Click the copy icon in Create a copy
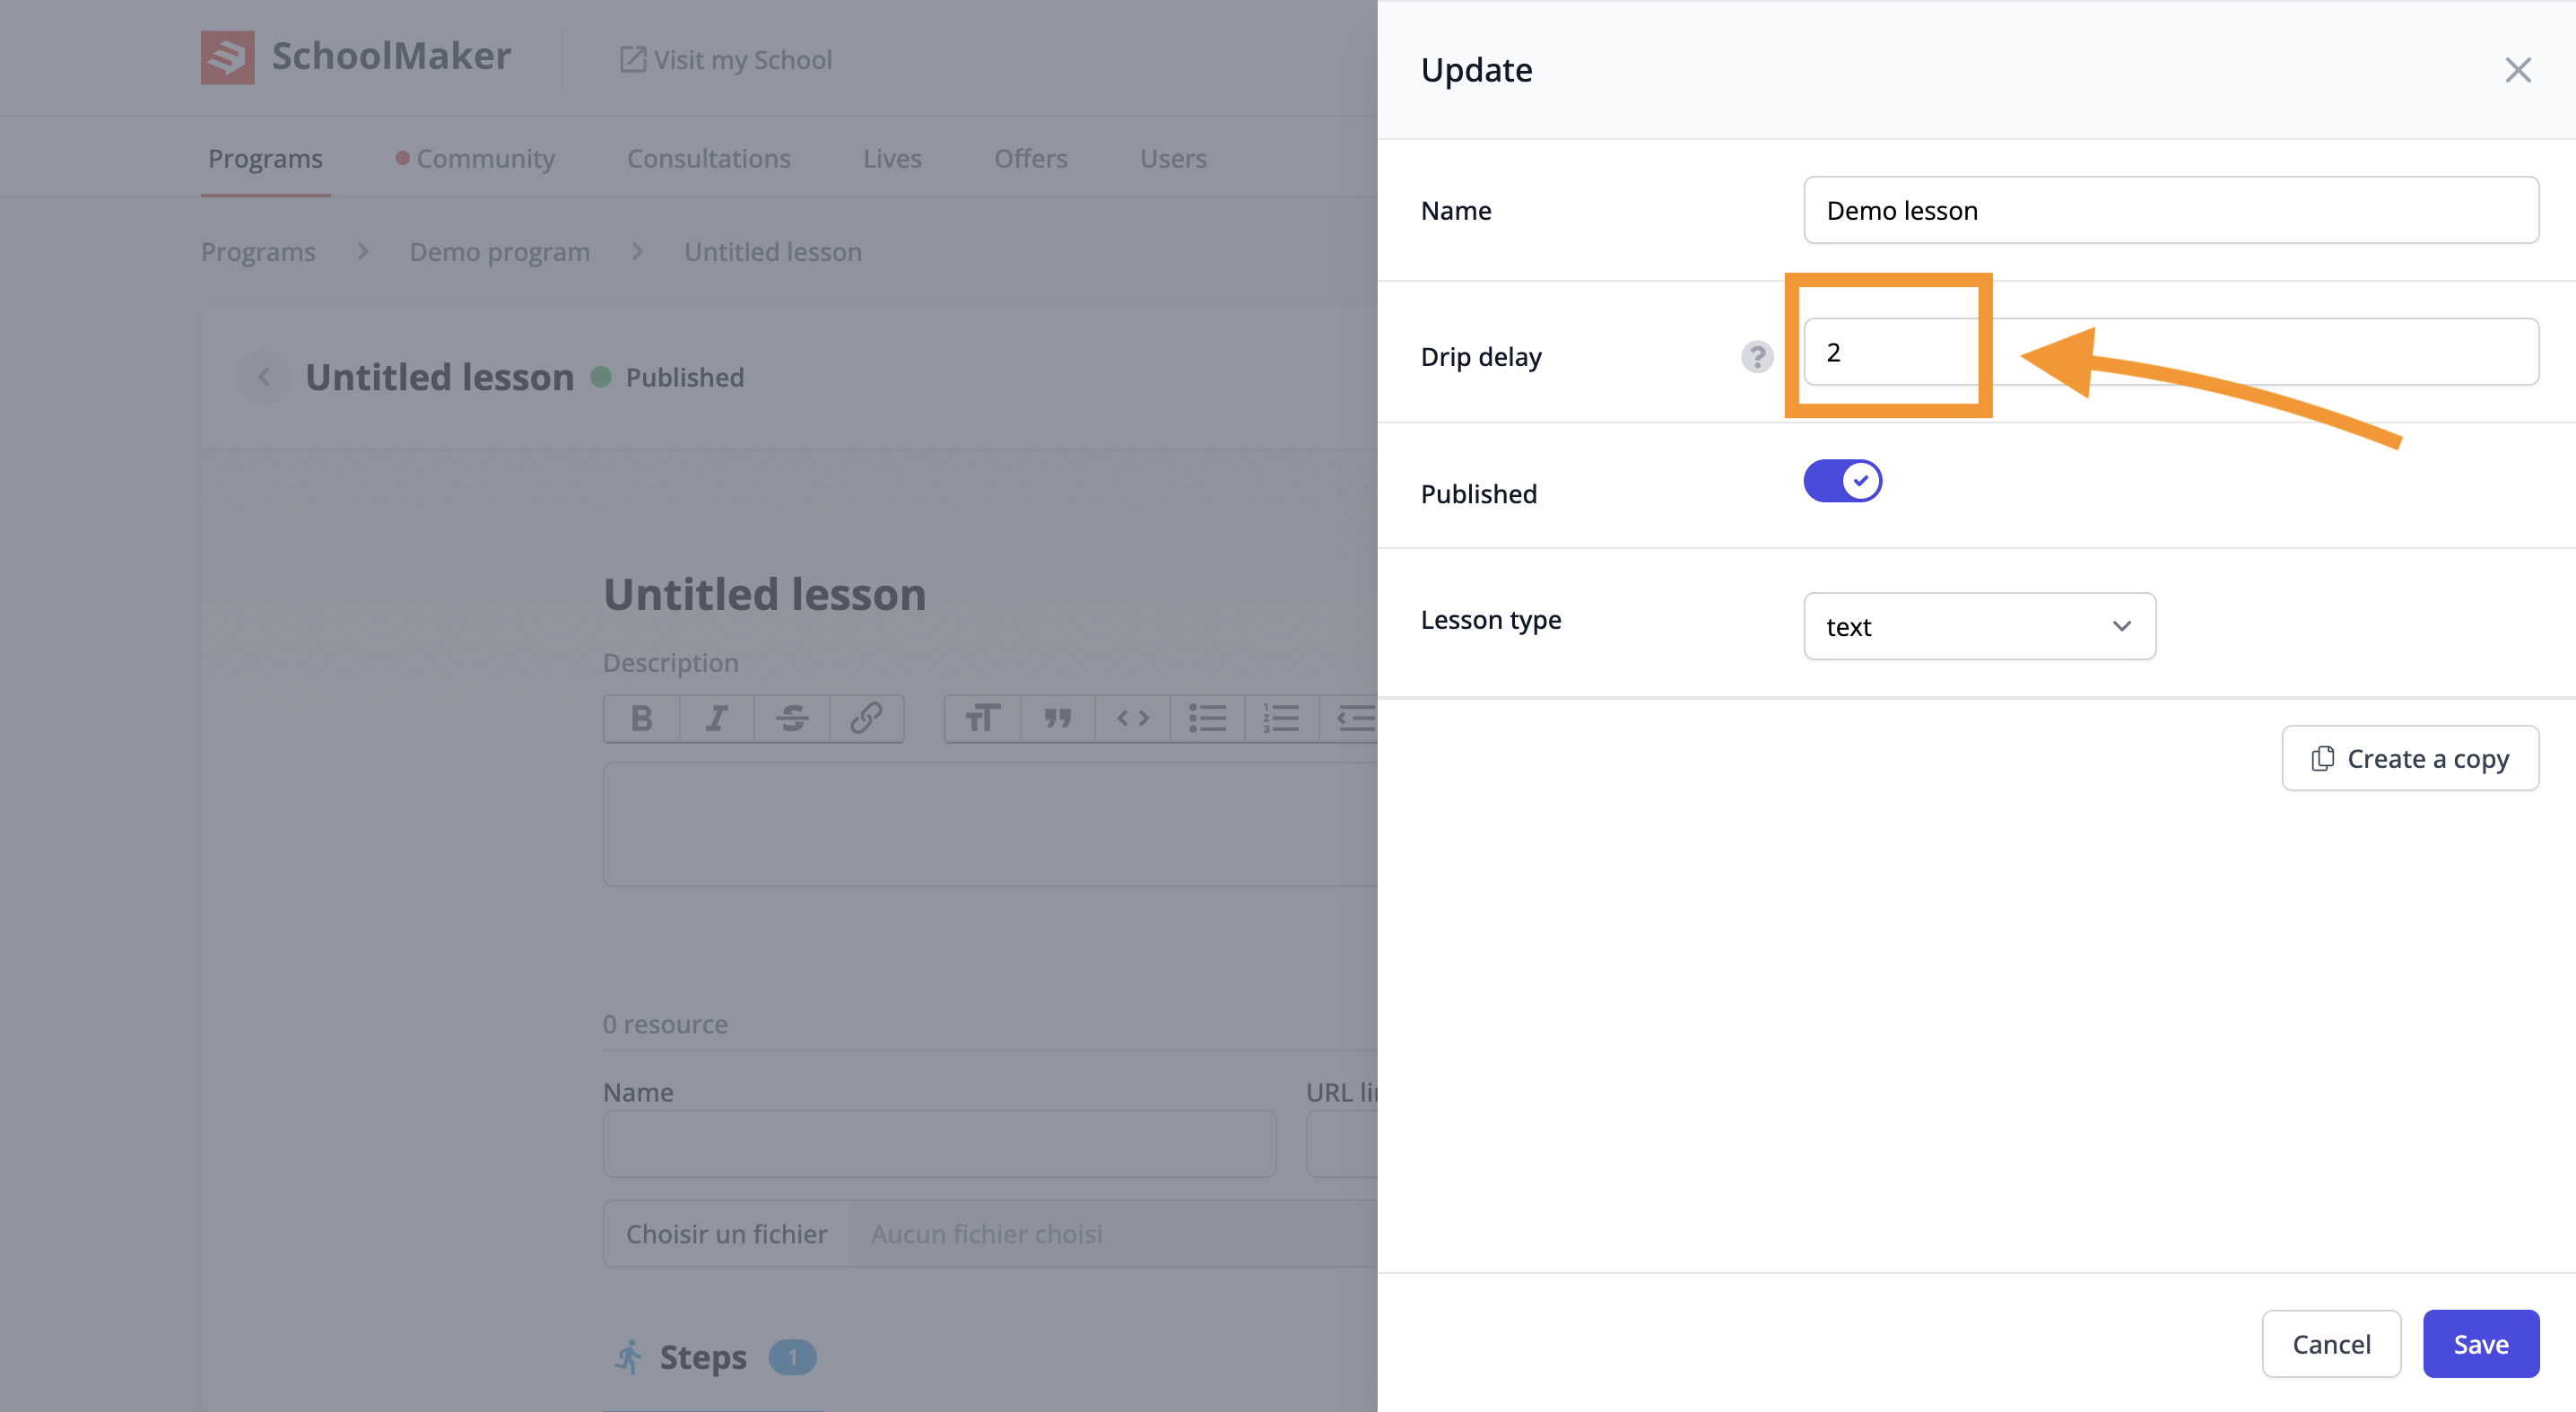 pos(2322,758)
